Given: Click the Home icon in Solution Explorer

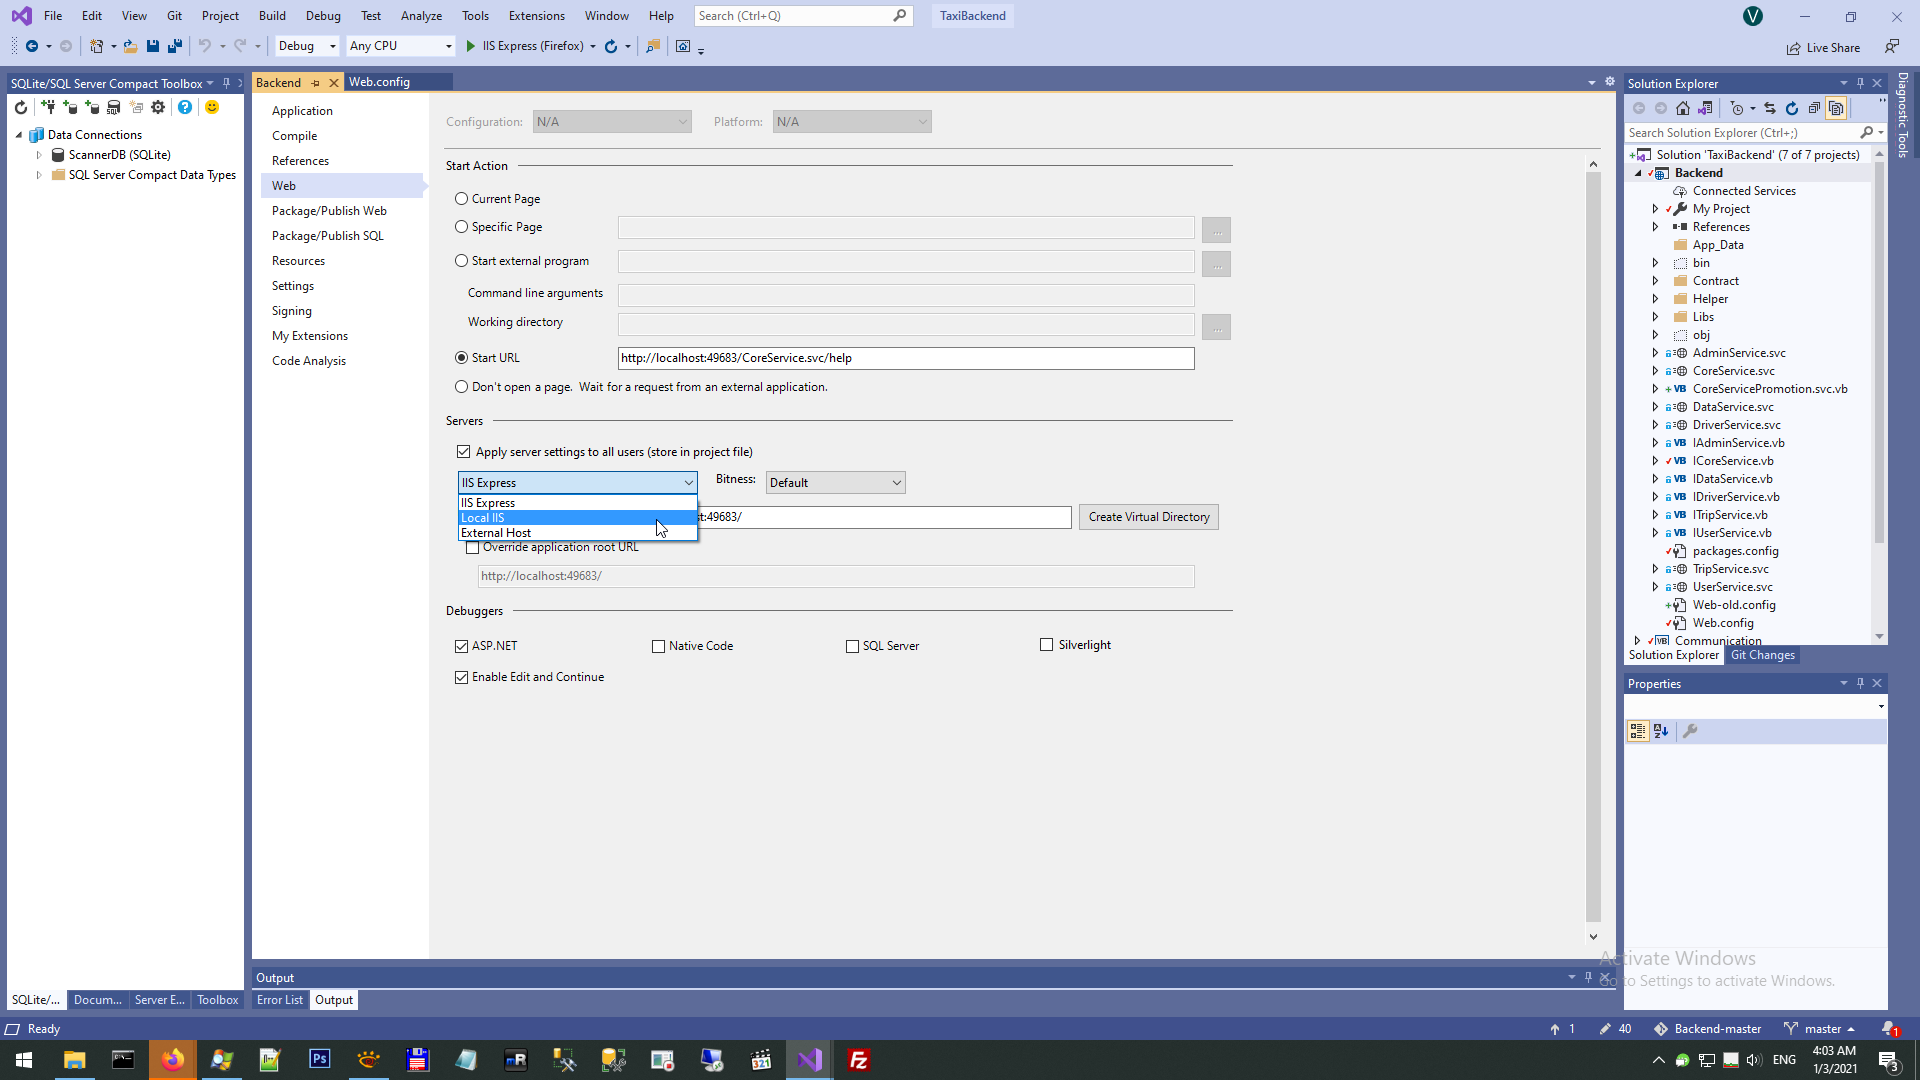Looking at the screenshot, I should click(x=1683, y=108).
